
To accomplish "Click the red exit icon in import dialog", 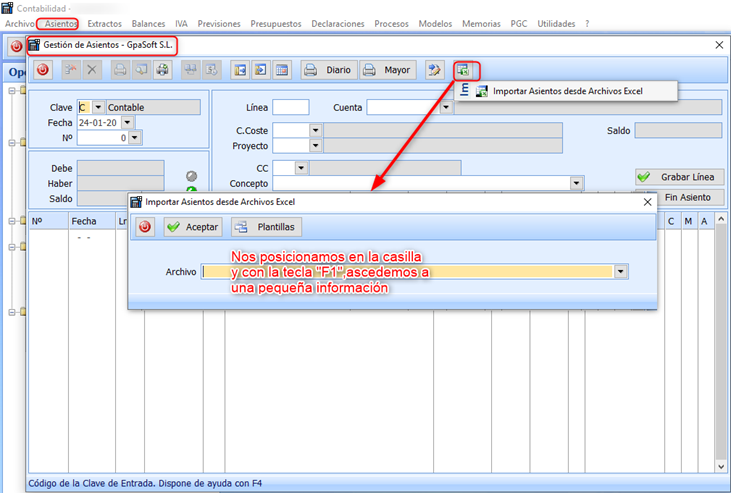I will pyautogui.click(x=146, y=227).
